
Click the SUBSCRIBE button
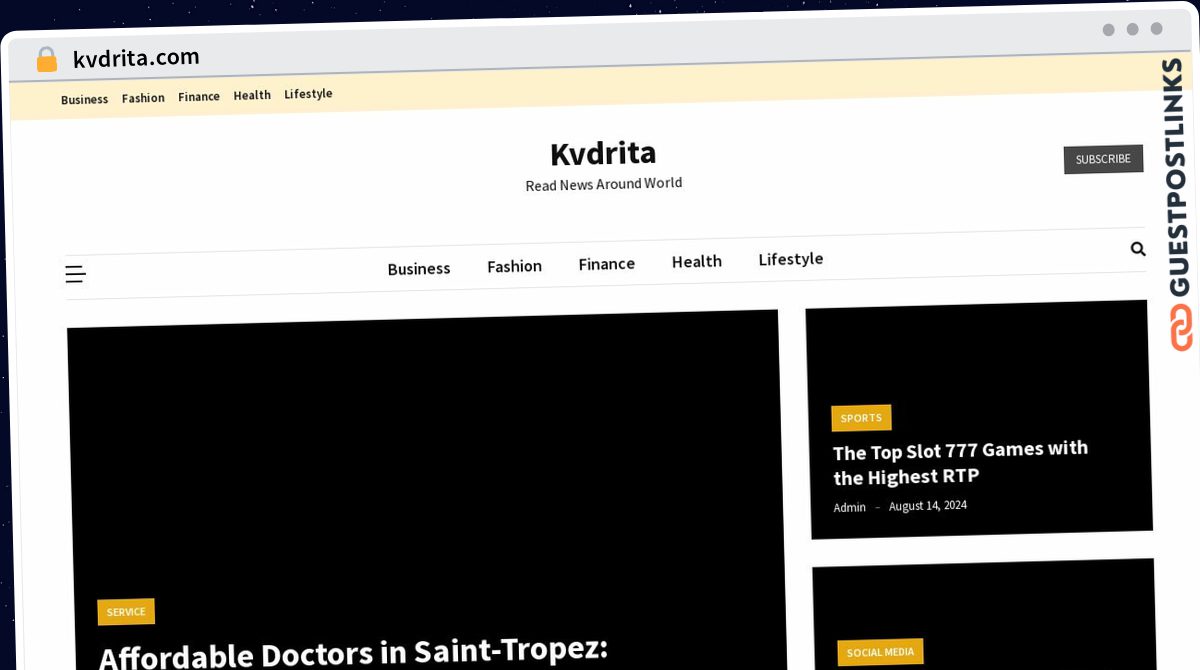tap(1103, 159)
